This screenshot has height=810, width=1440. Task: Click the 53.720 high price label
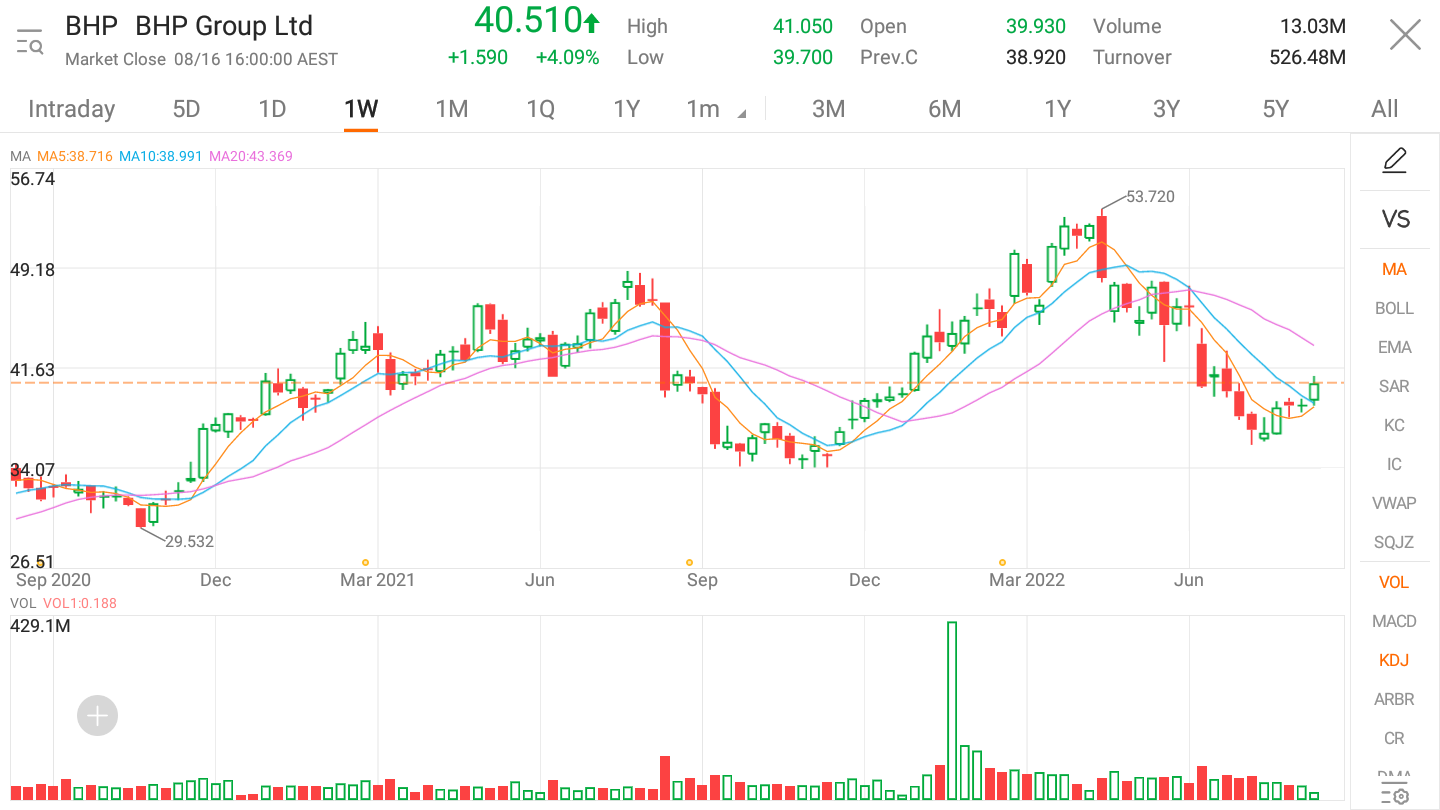[x=1150, y=197]
